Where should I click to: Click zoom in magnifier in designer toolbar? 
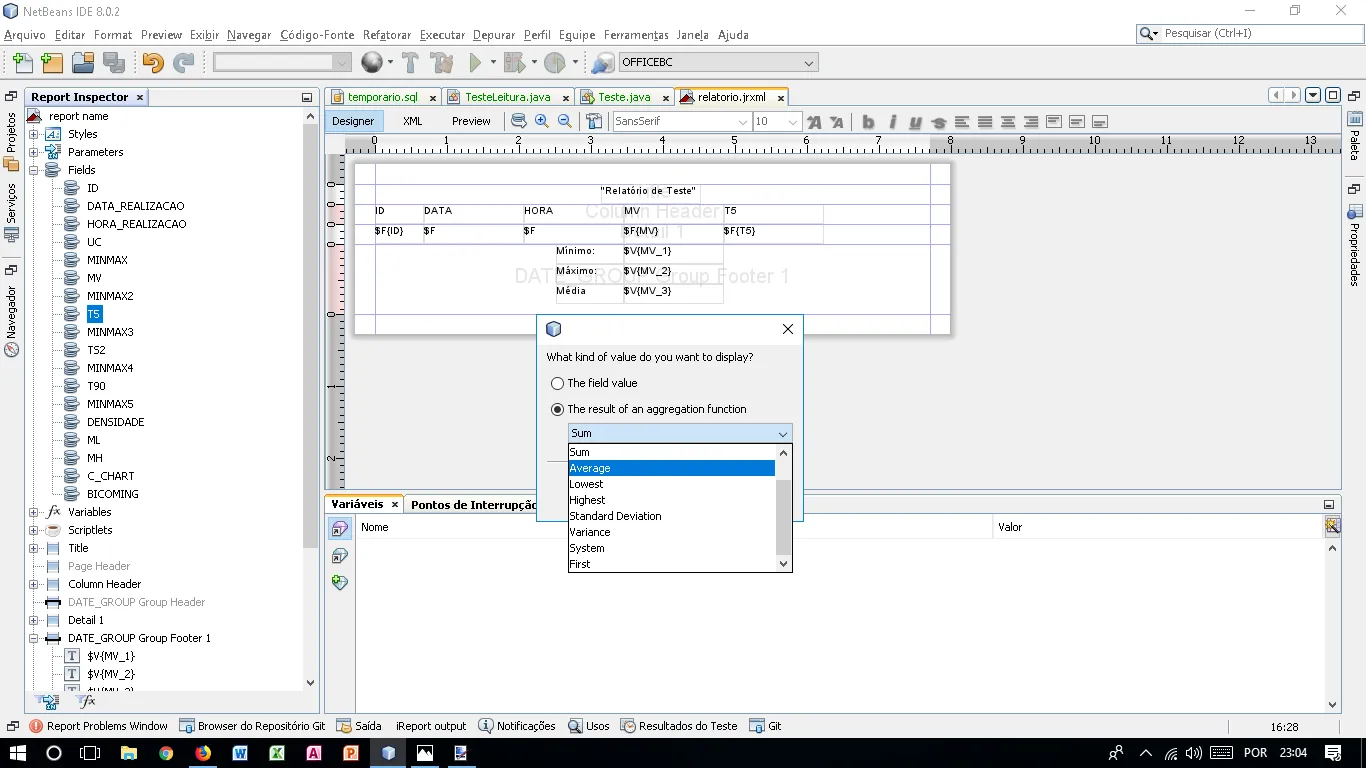pyautogui.click(x=541, y=121)
